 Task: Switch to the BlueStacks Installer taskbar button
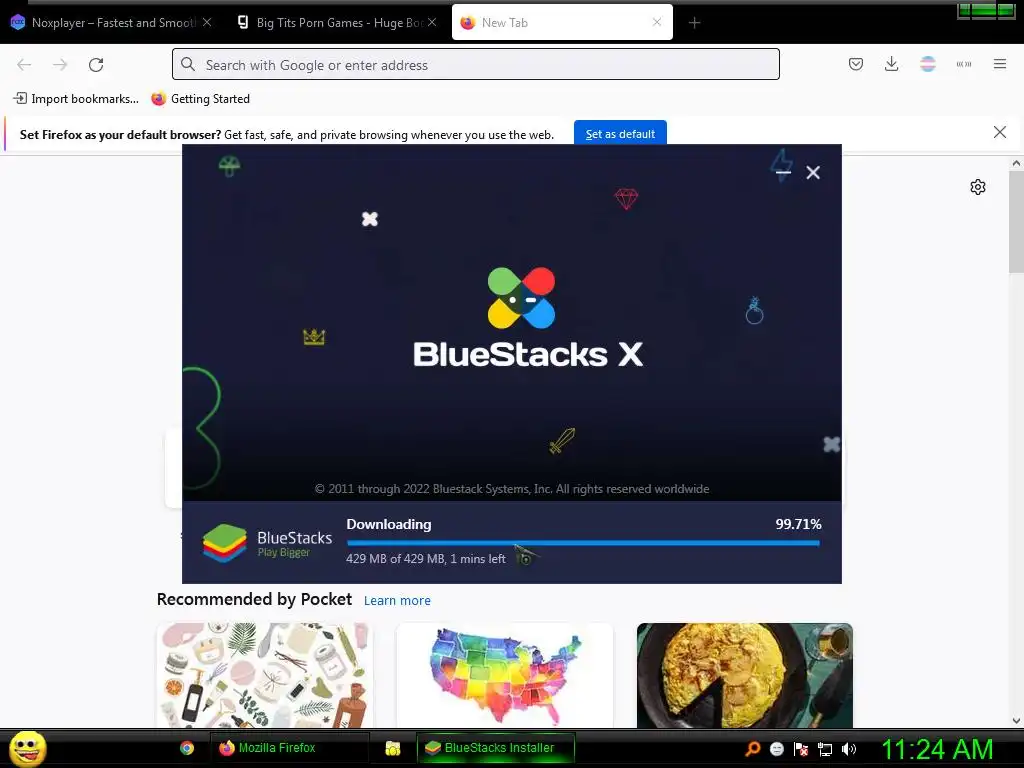[x=496, y=748]
